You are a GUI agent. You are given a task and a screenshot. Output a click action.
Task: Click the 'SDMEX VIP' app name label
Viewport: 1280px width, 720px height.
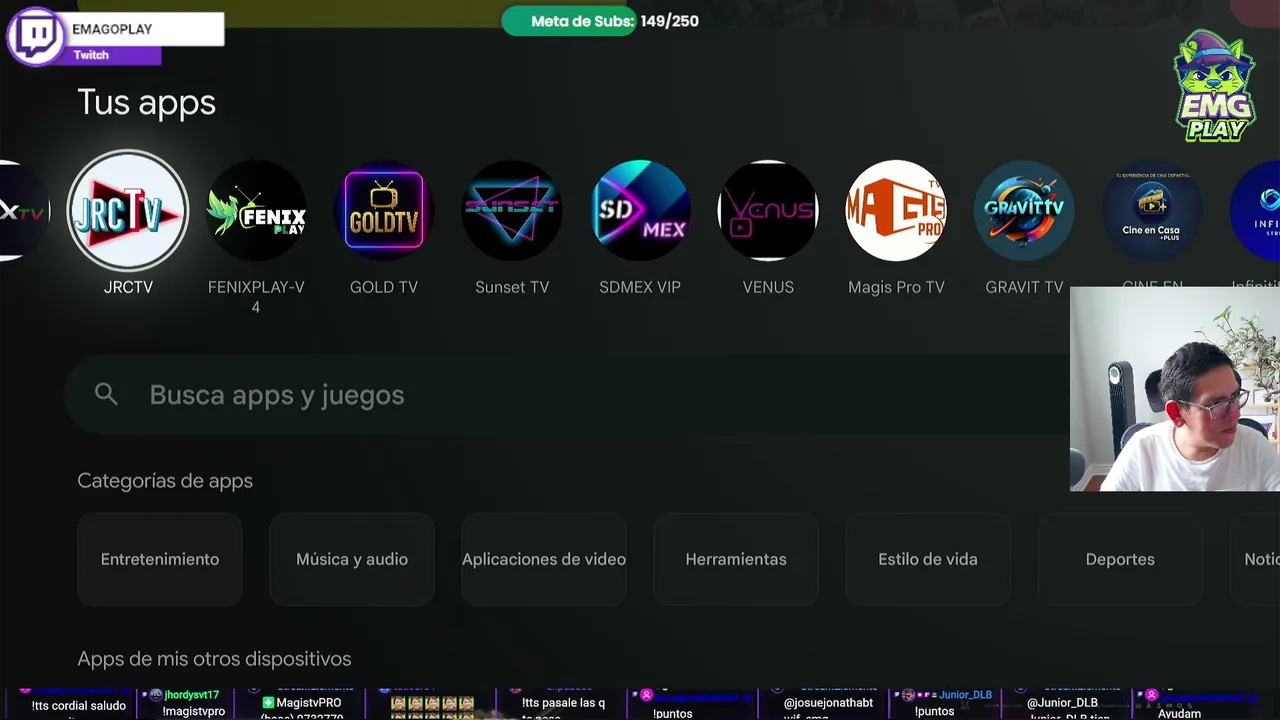tap(640, 287)
